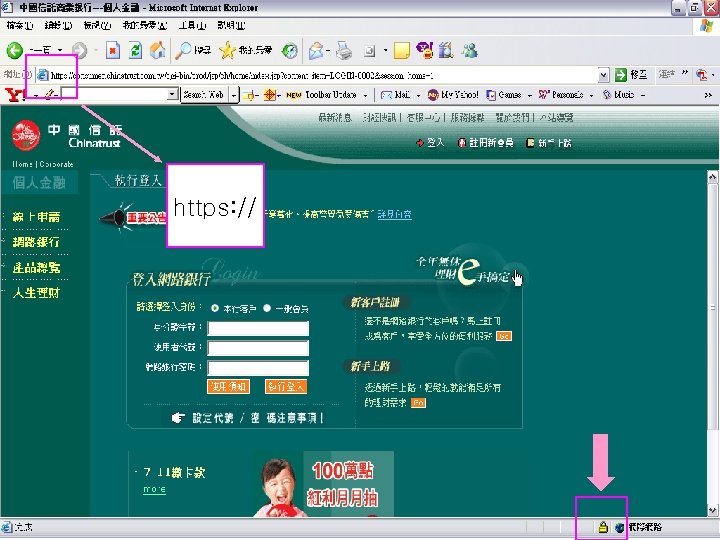Select the first login identity radio option
This screenshot has width=720, height=540.
(214, 308)
